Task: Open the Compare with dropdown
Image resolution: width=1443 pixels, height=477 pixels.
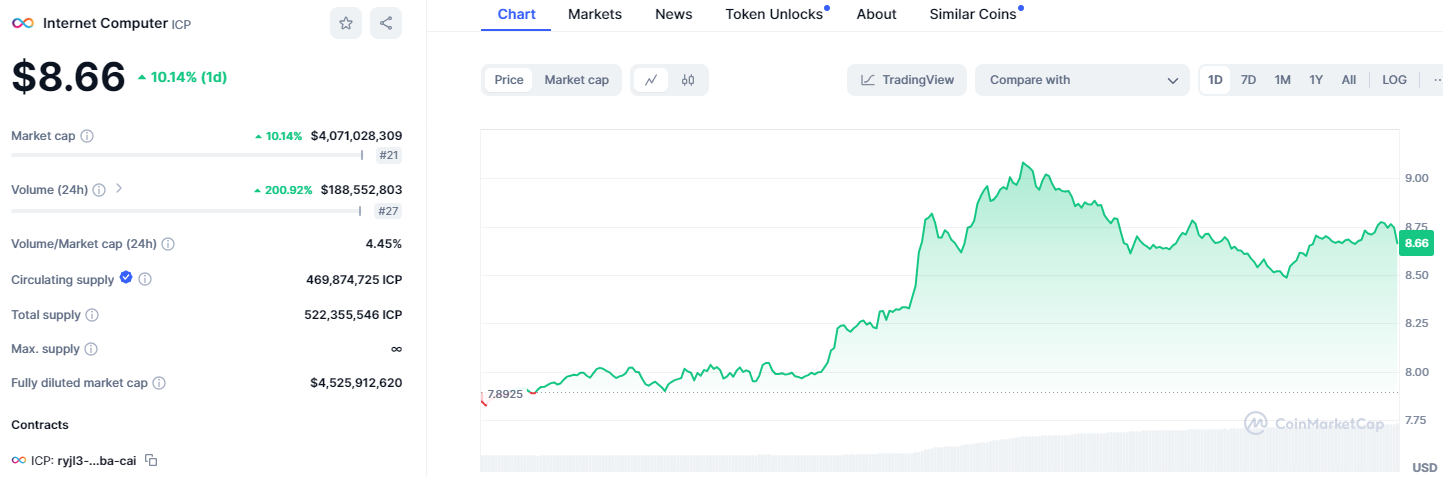Action: click(1082, 80)
